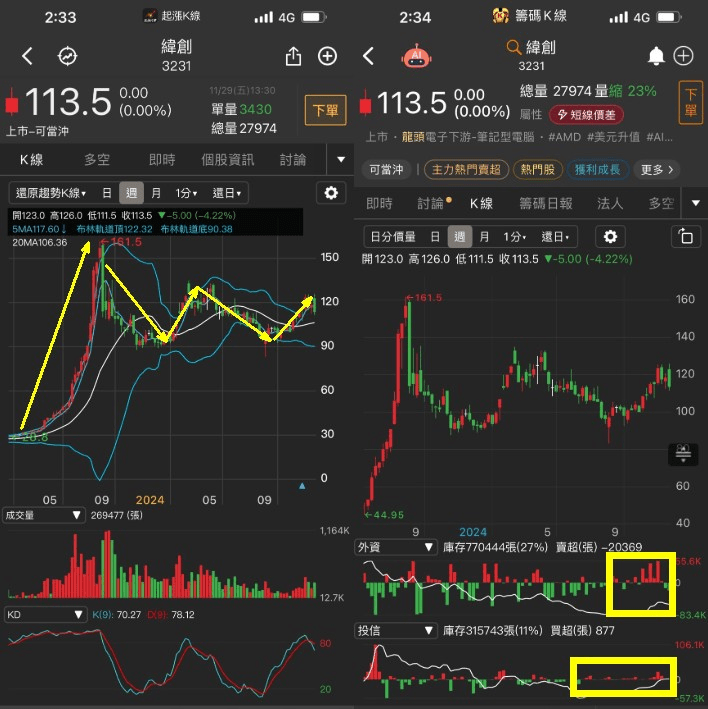The height and width of the screenshot is (709, 708).
Task: Select 日 period in right chart
Action: (435, 236)
